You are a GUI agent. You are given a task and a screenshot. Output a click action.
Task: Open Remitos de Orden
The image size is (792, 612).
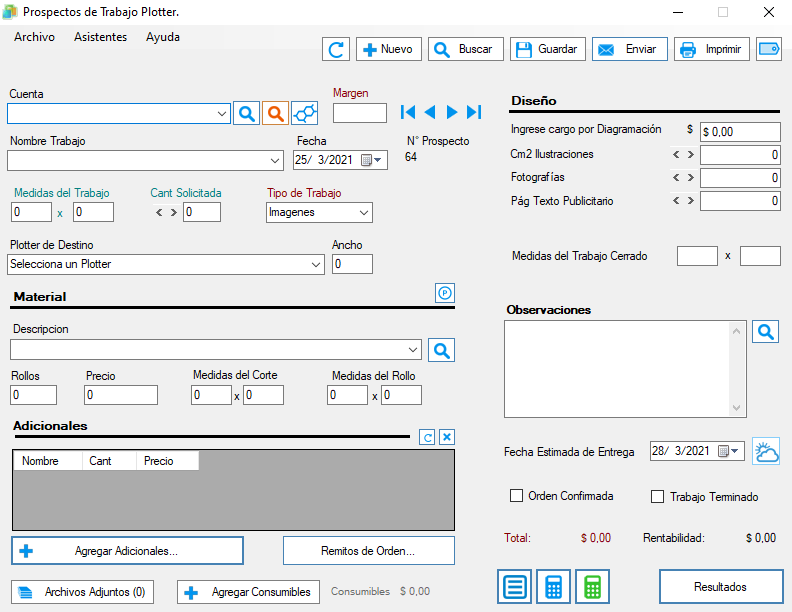coord(369,550)
